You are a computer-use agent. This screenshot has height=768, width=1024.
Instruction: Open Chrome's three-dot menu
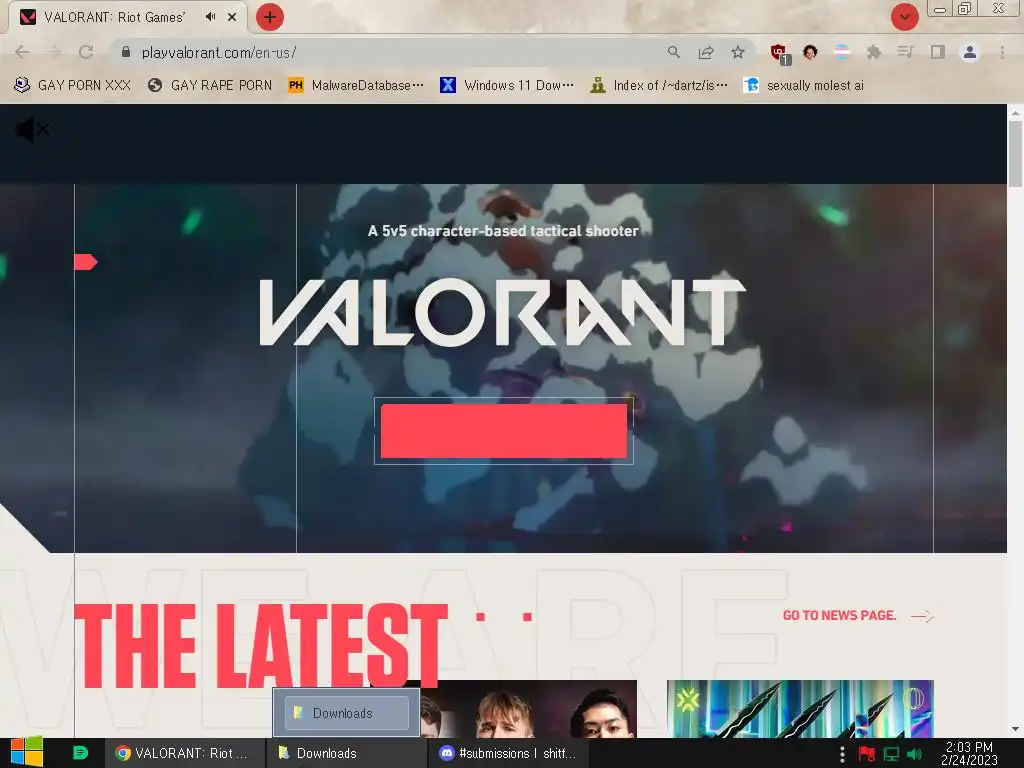[1002, 52]
